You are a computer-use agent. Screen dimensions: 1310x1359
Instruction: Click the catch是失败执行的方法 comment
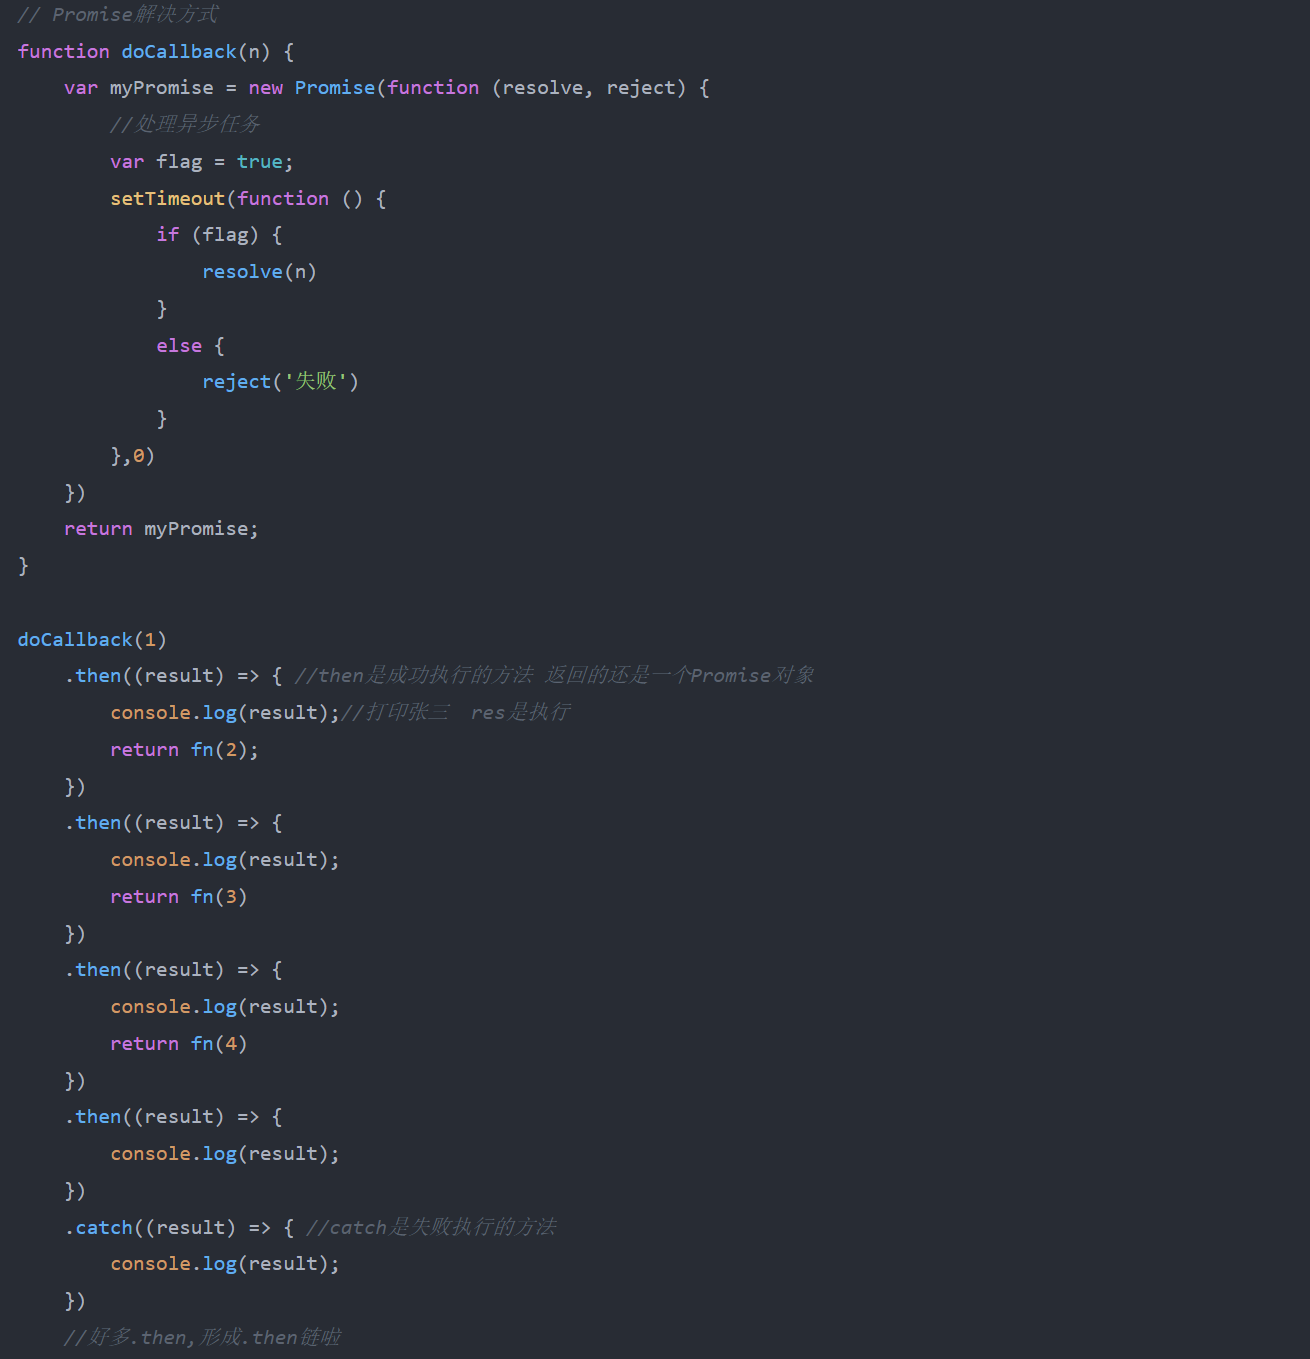click(x=430, y=1227)
